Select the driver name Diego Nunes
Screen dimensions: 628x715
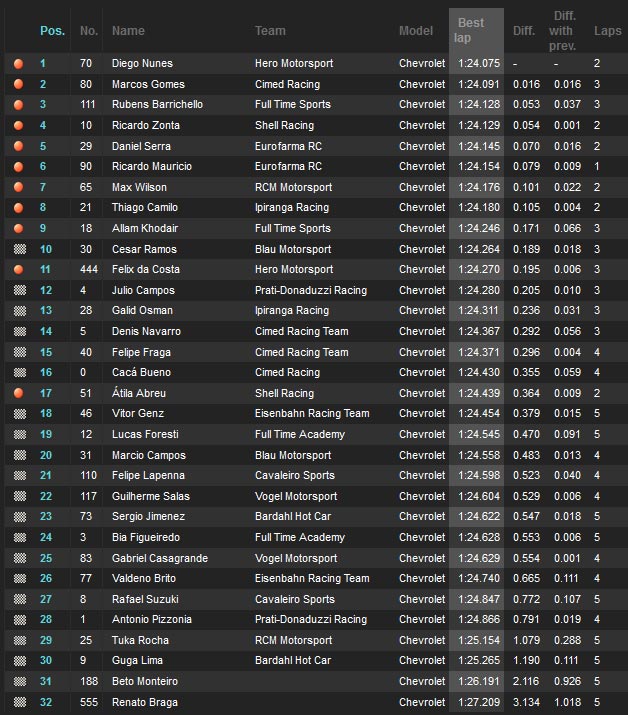pyautogui.click(x=142, y=63)
